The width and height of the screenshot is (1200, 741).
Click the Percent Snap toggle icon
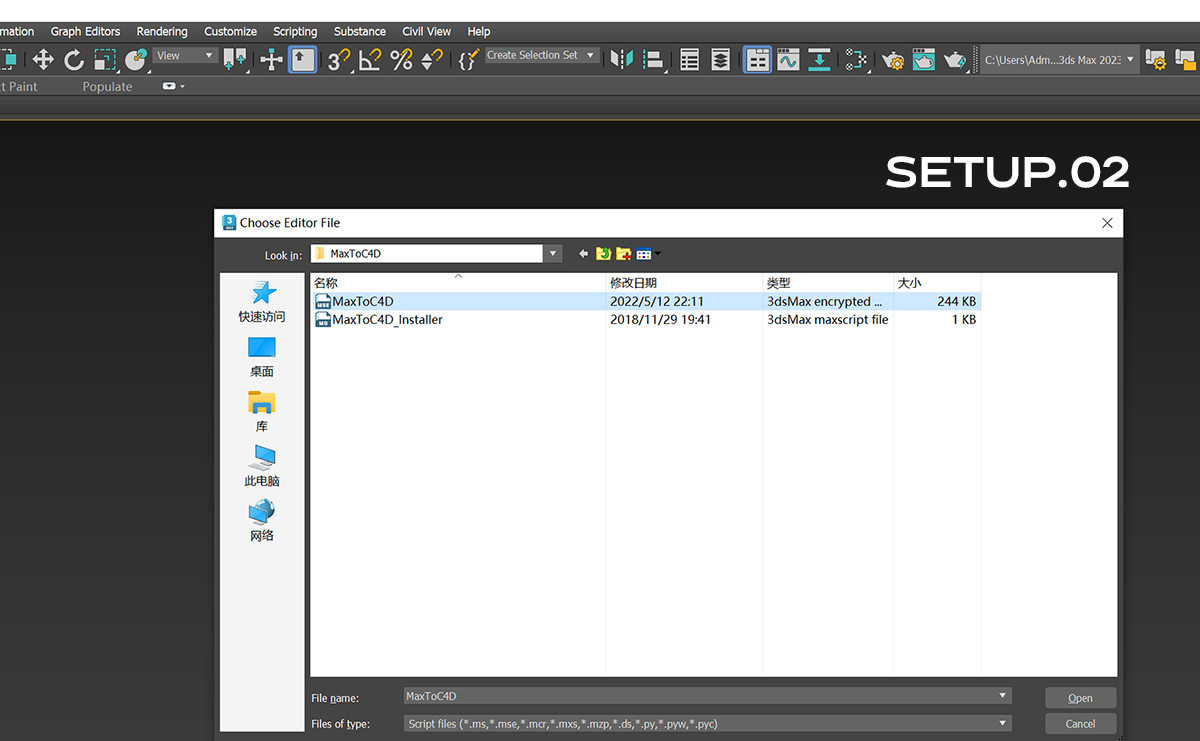point(402,60)
